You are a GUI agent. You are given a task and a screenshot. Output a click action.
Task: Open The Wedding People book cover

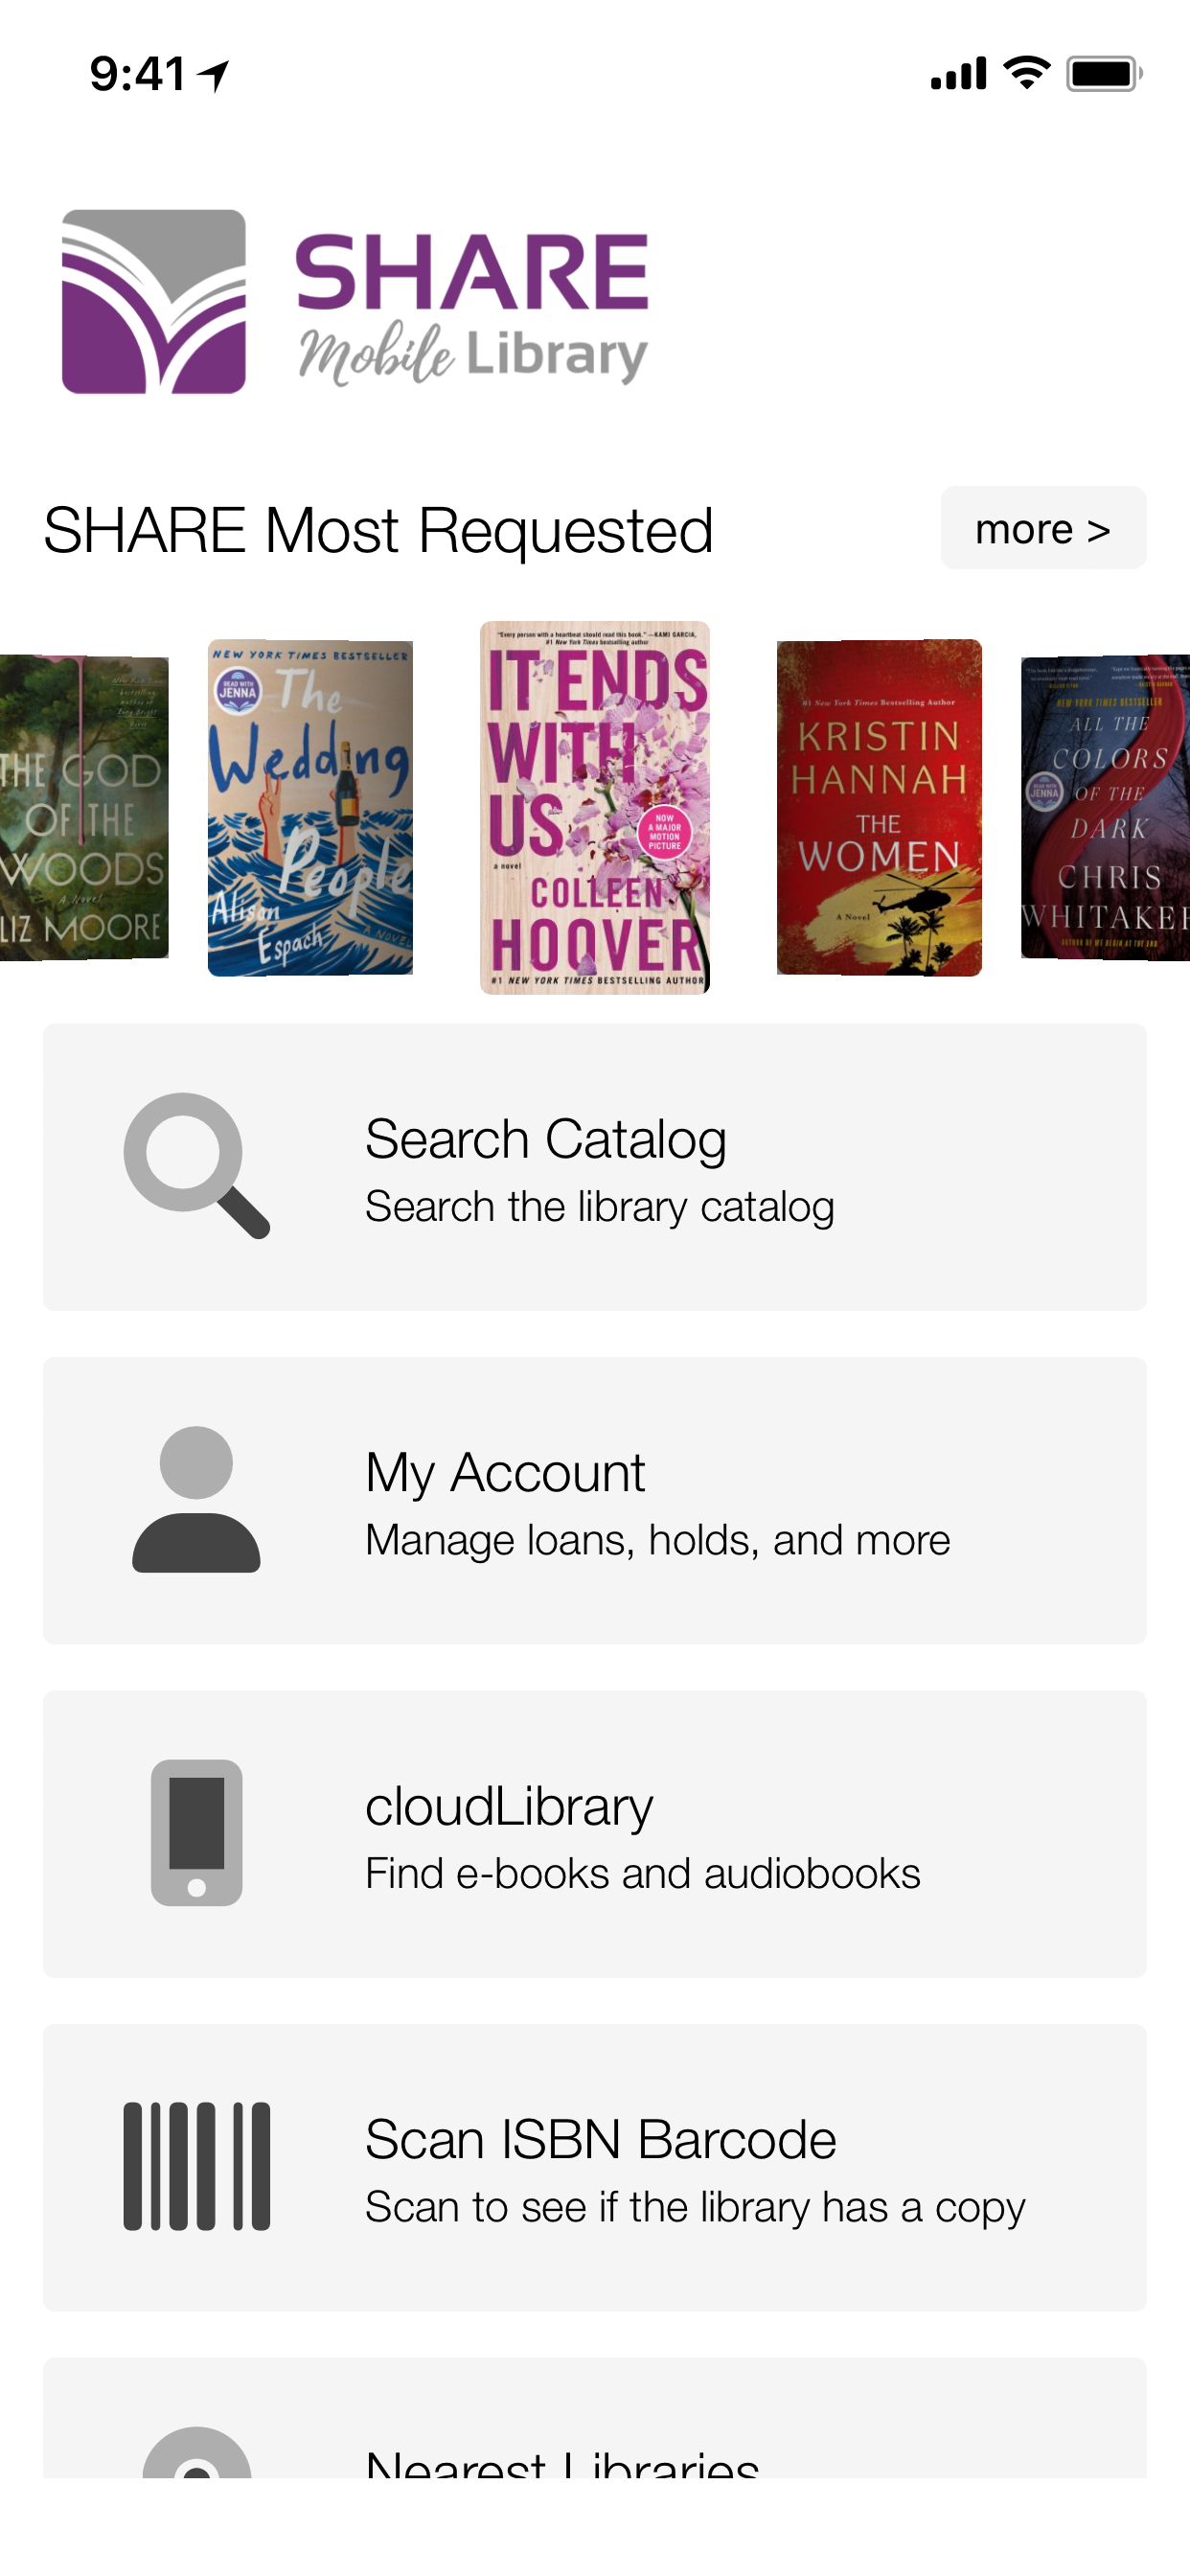310,808
